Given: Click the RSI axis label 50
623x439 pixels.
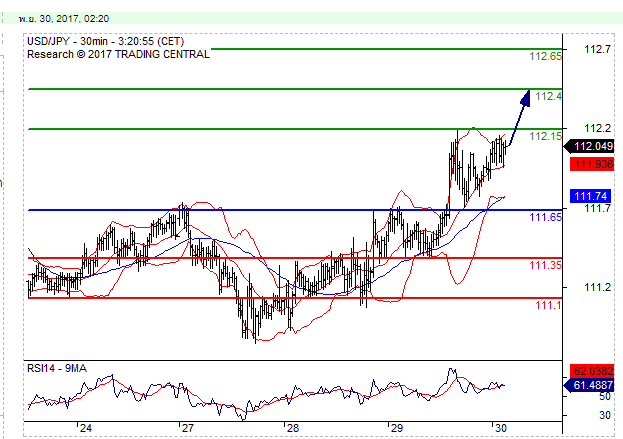Looking at the screenshot, I should point(605,396).
